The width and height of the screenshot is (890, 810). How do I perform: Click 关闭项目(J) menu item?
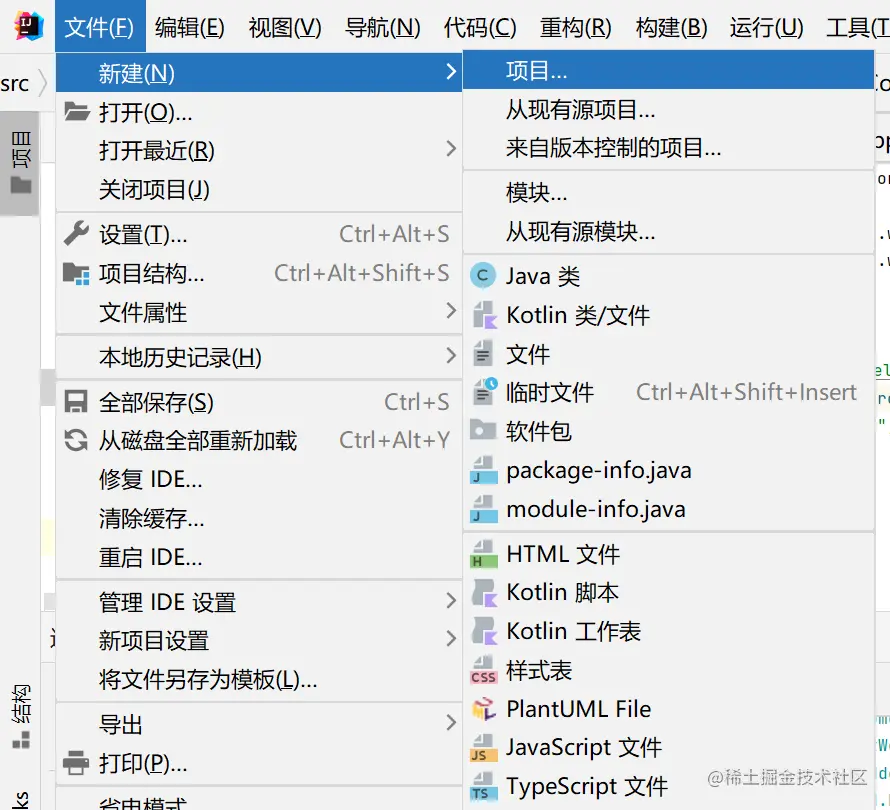point(259,189)
